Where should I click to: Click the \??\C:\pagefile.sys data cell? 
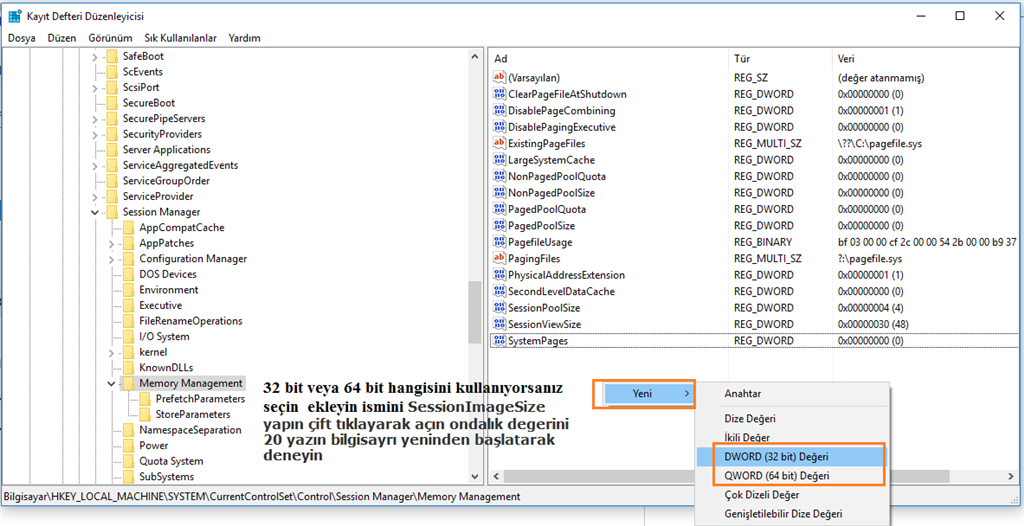coord(880,143)
